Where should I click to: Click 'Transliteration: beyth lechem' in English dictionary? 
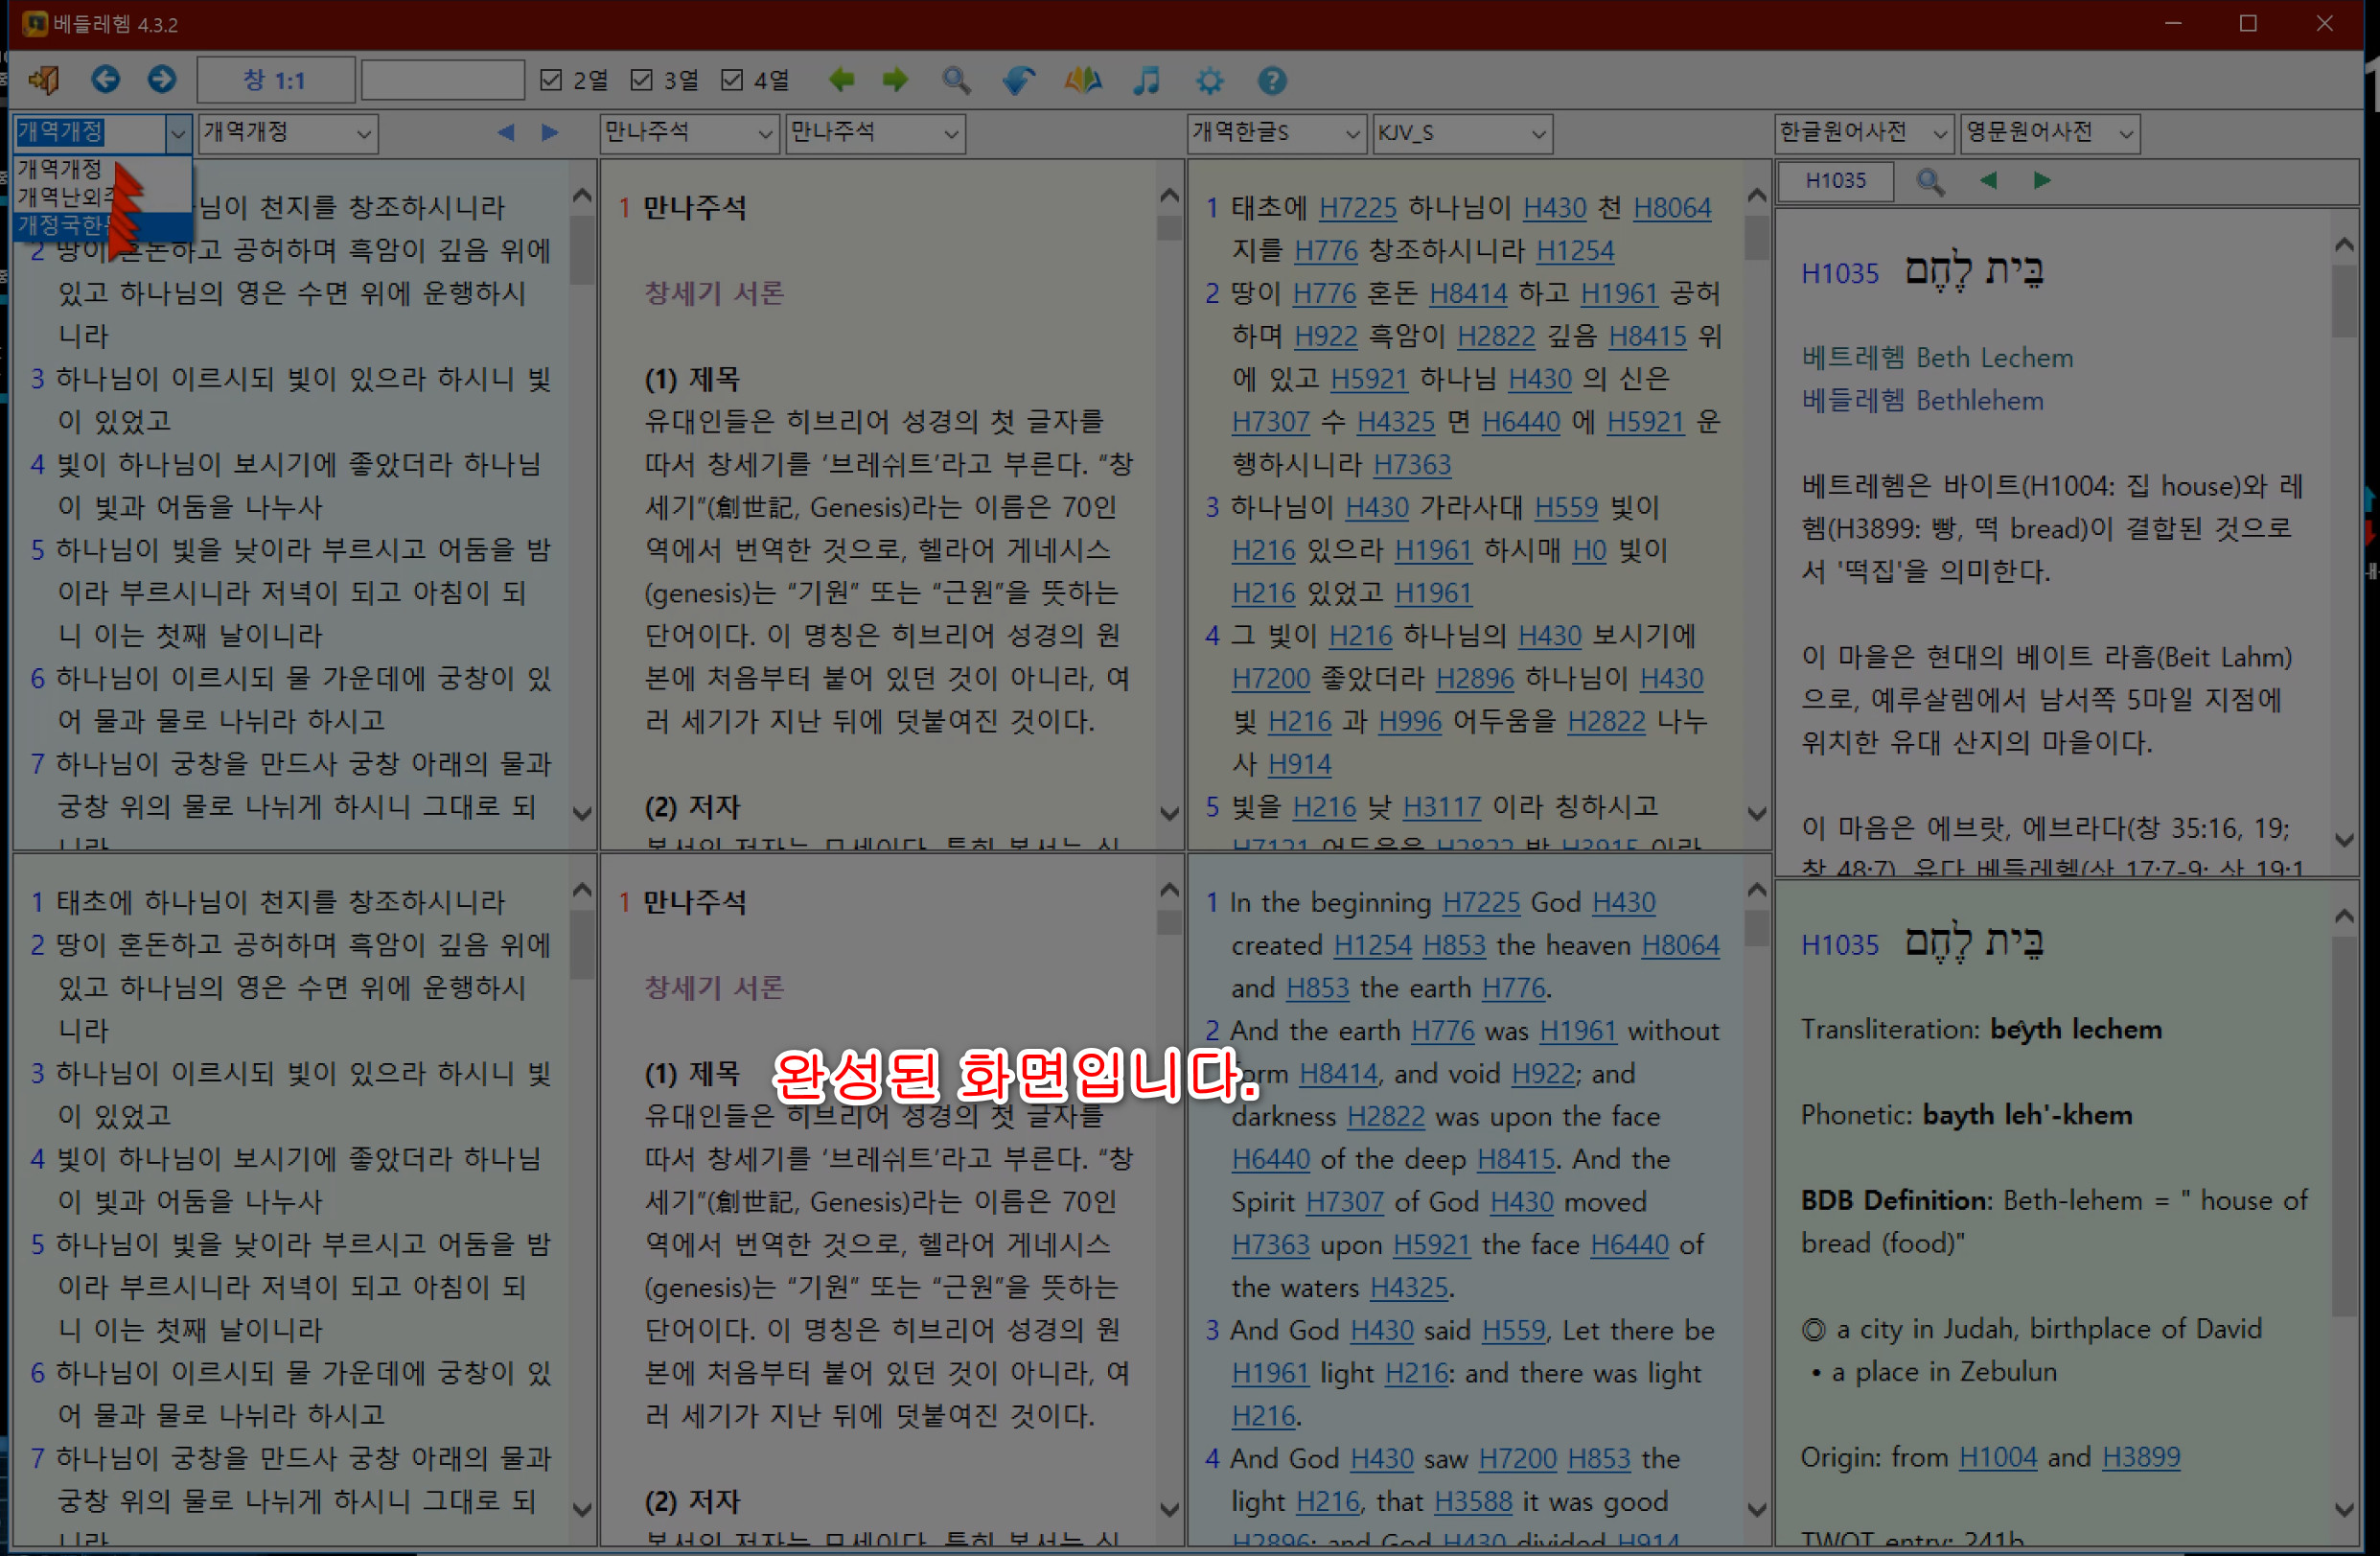[1981, 1030]
